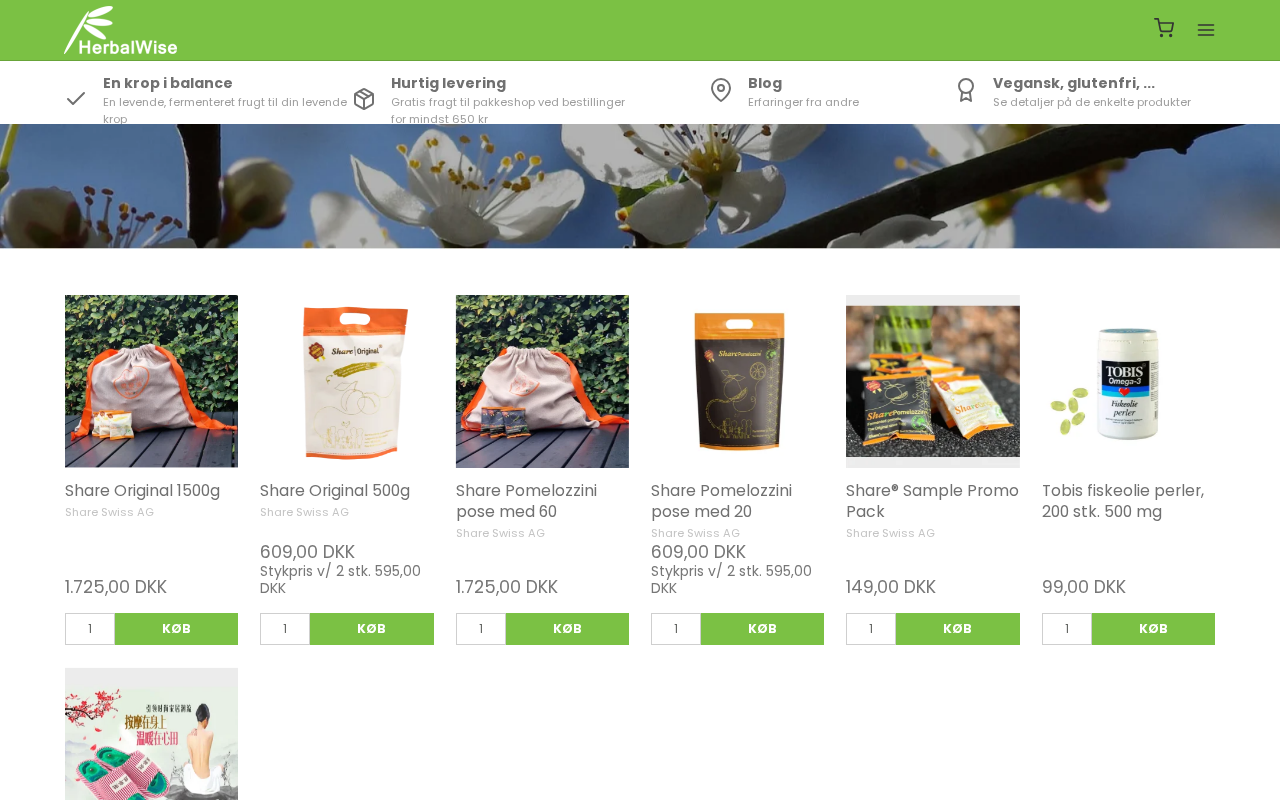Viewport: 1280px width, 800px height.
Task: Click the checkmark icon beside En krop i balance
Action: pos(76,98)
